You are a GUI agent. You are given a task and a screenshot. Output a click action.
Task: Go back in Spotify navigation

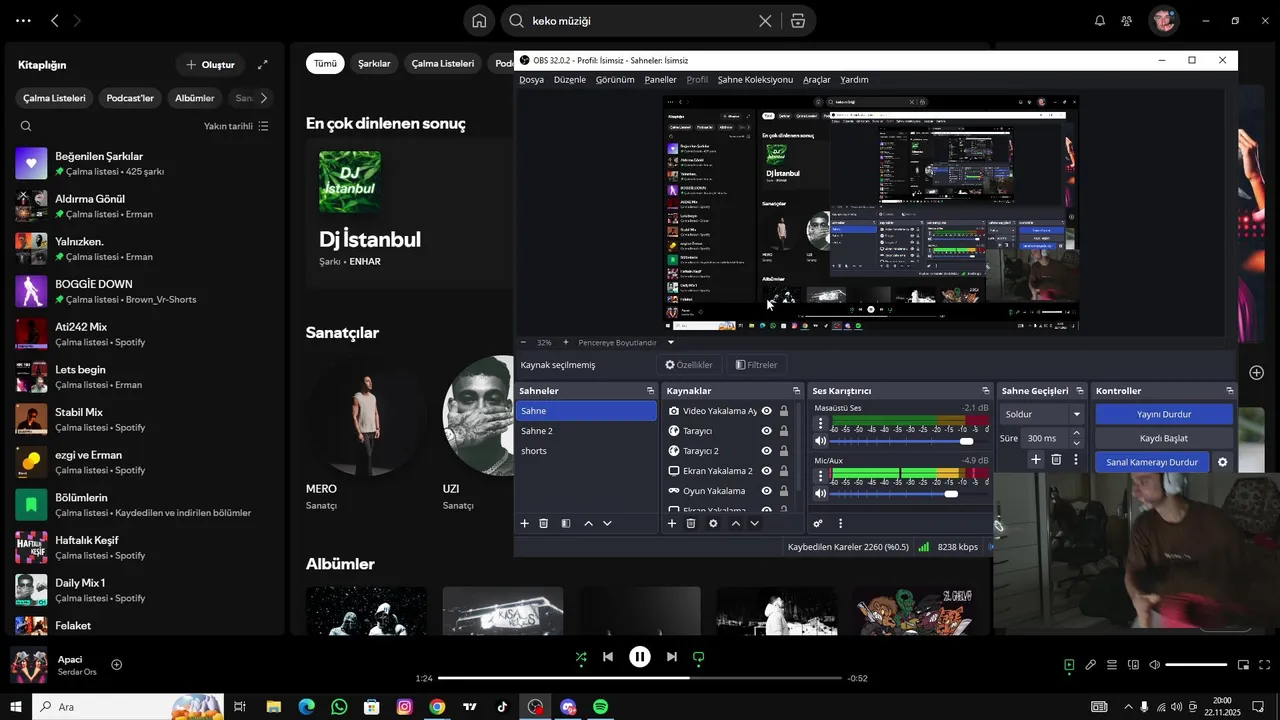coord(55,20)
